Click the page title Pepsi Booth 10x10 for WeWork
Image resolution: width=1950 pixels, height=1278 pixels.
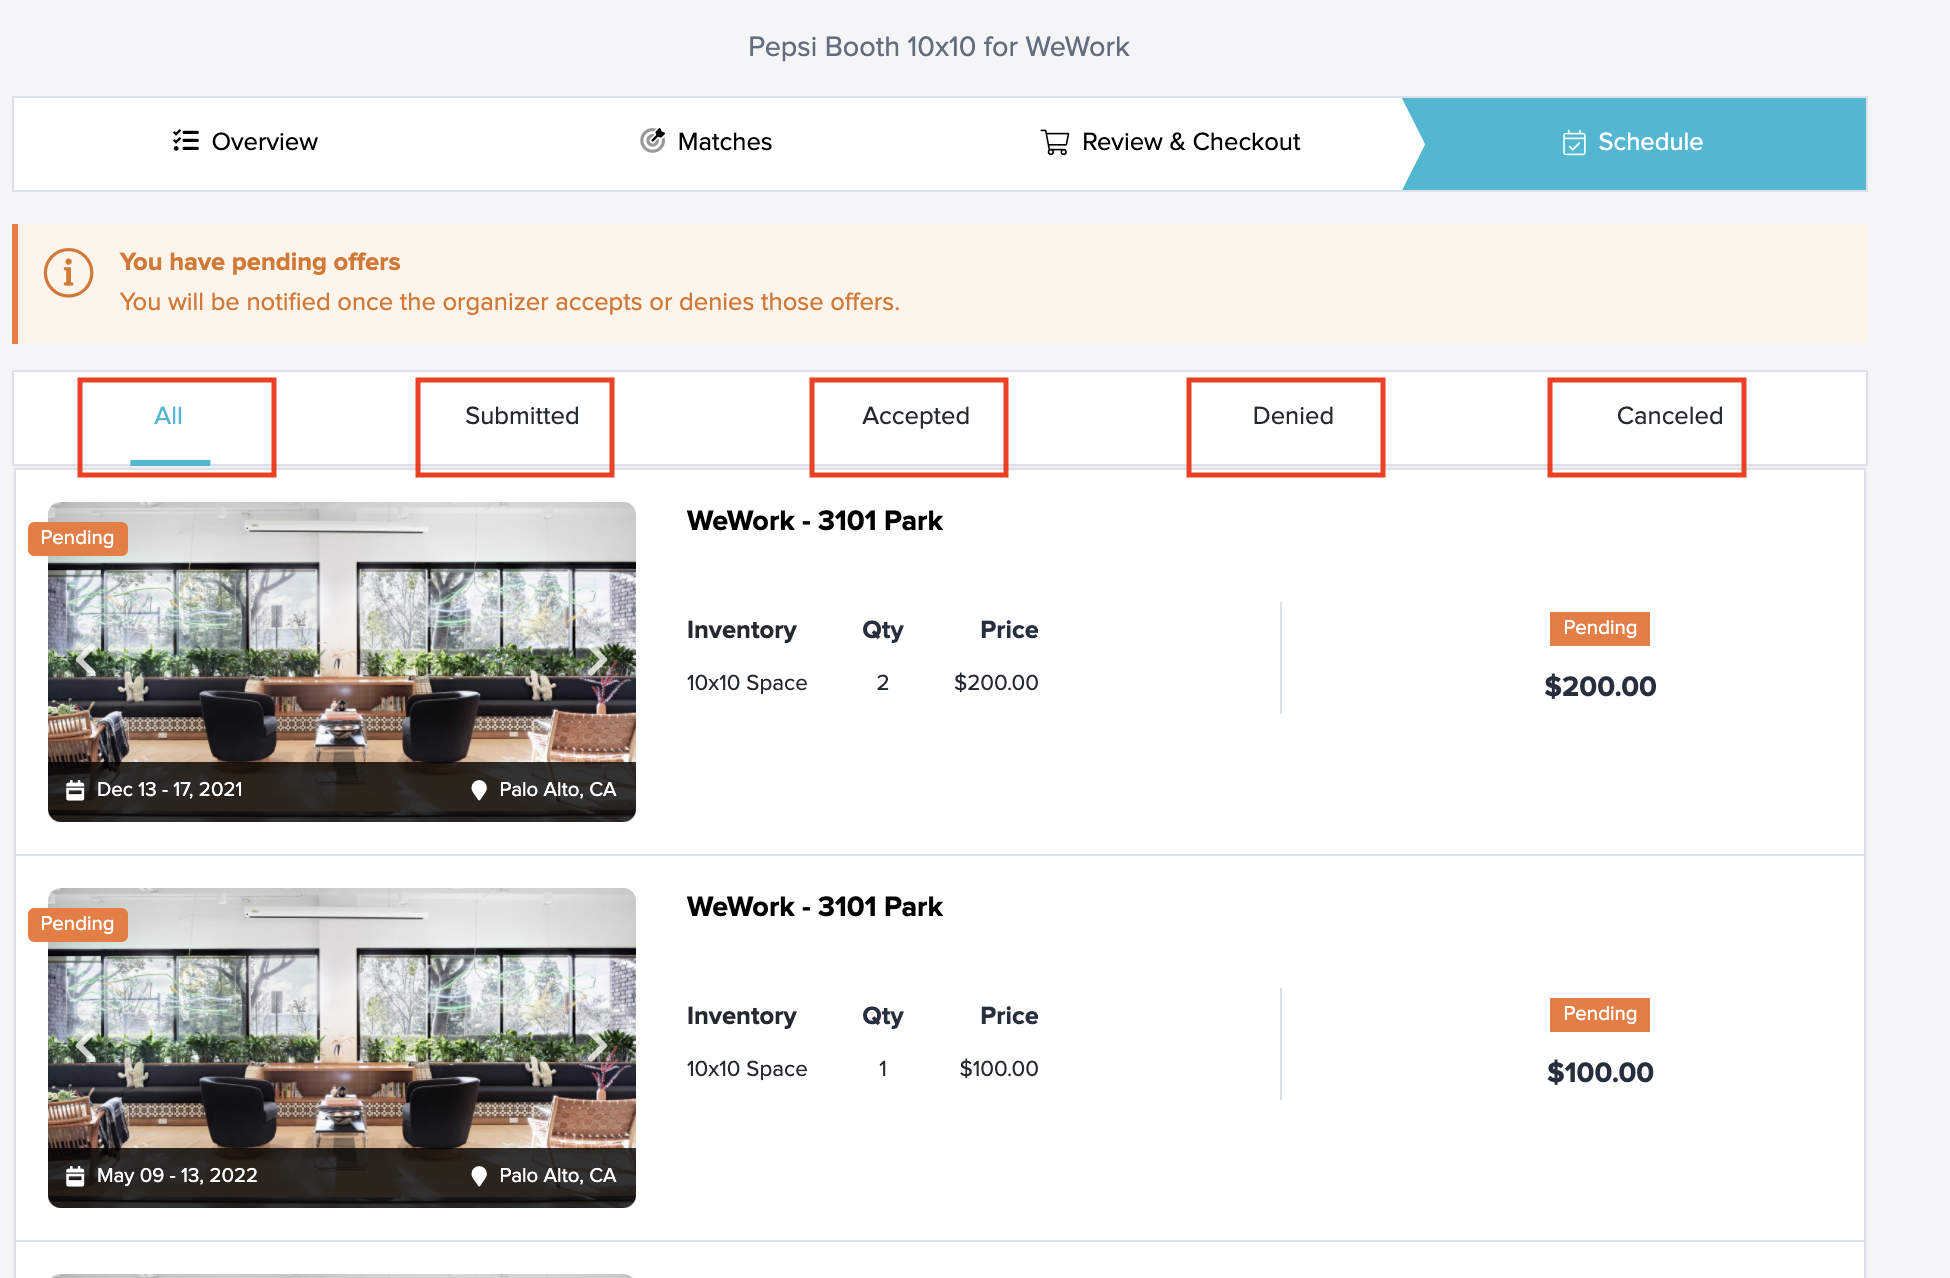[939, 47]
